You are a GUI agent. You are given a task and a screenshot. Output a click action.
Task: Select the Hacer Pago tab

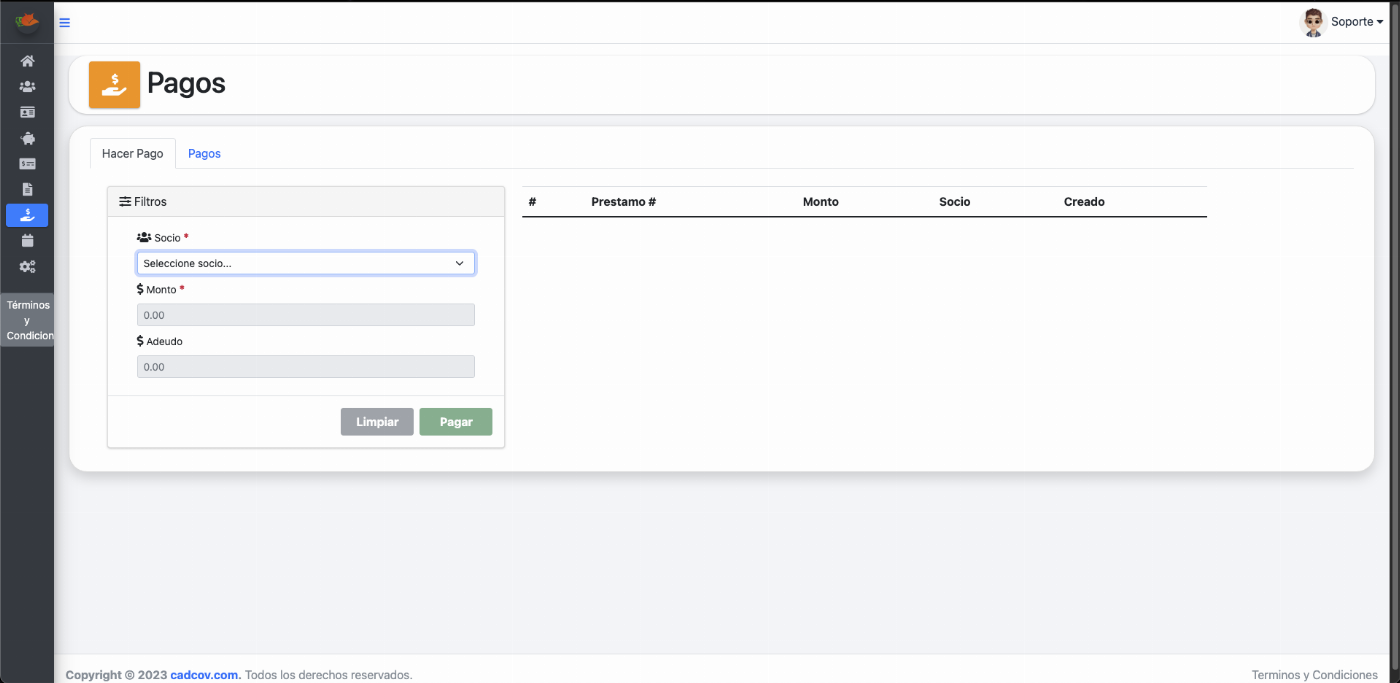pos(132,154)
